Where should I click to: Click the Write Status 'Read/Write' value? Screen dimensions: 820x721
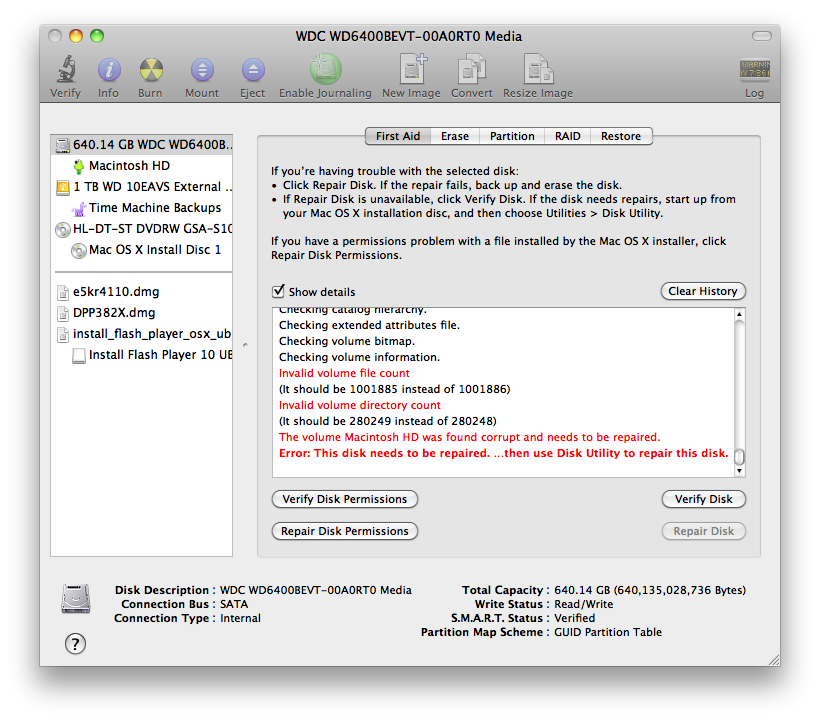[584, 604]
